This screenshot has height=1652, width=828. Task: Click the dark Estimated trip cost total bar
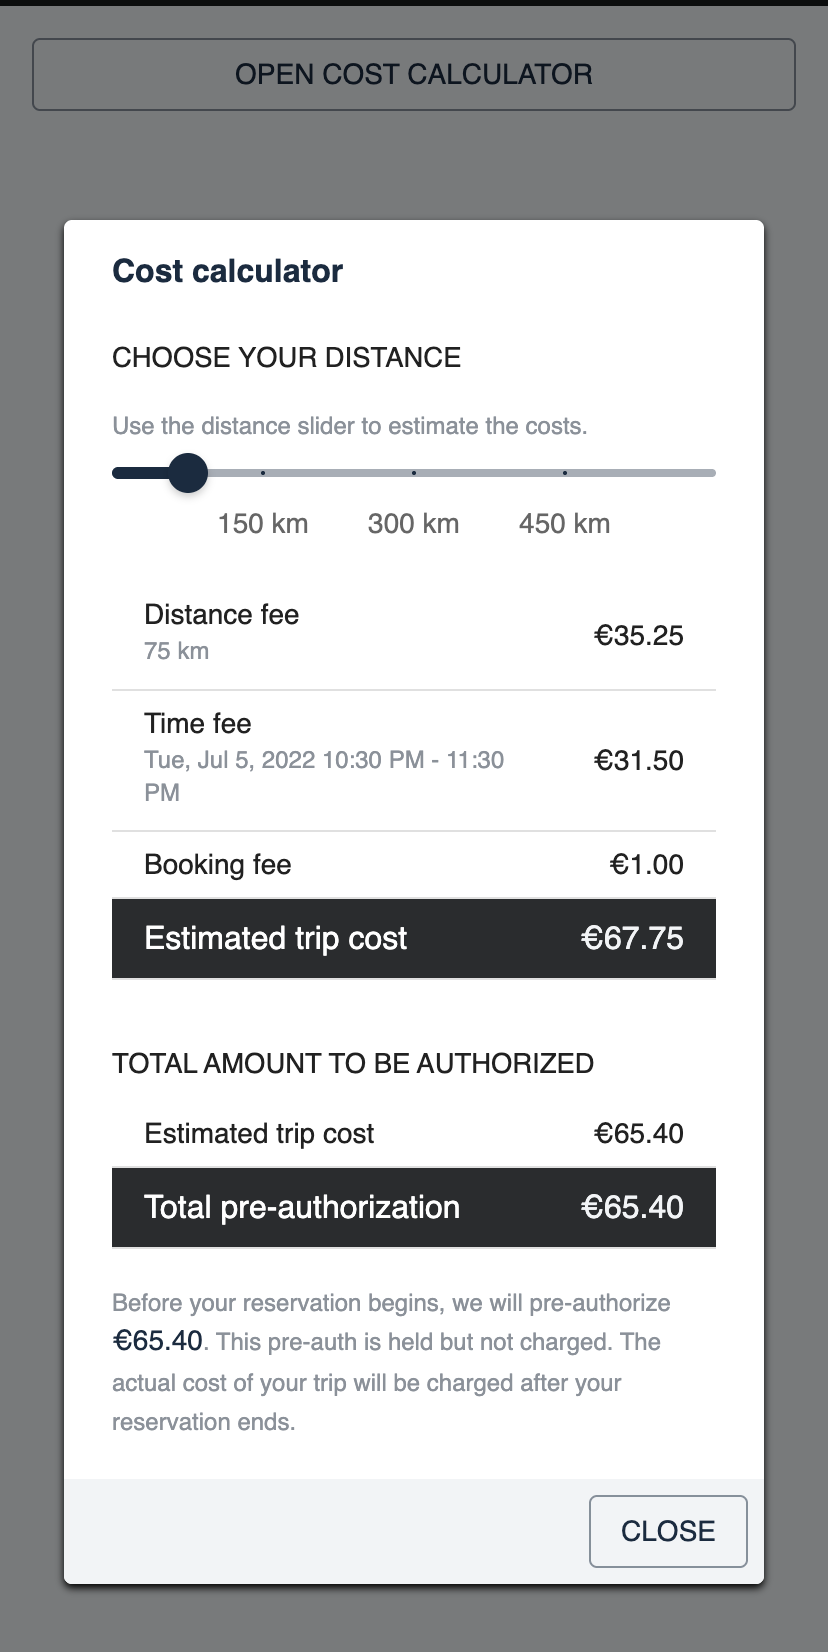click(x=414, y=938)
